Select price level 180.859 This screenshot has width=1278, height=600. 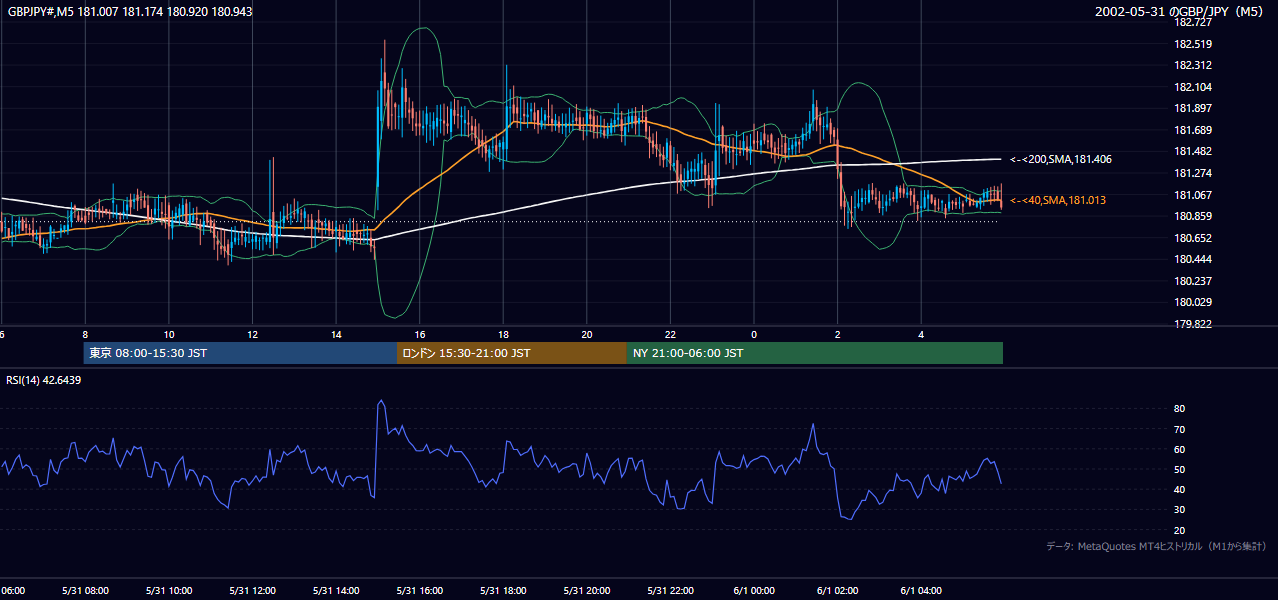click(x=1194, y=216)
